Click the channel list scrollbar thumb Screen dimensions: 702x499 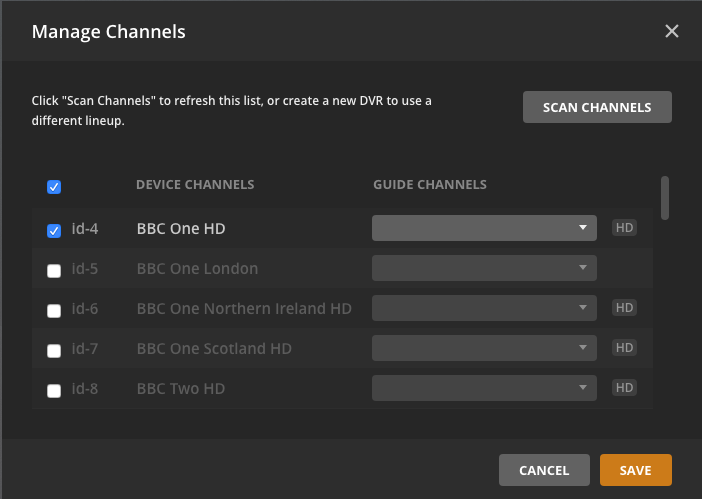coord(665,198)
